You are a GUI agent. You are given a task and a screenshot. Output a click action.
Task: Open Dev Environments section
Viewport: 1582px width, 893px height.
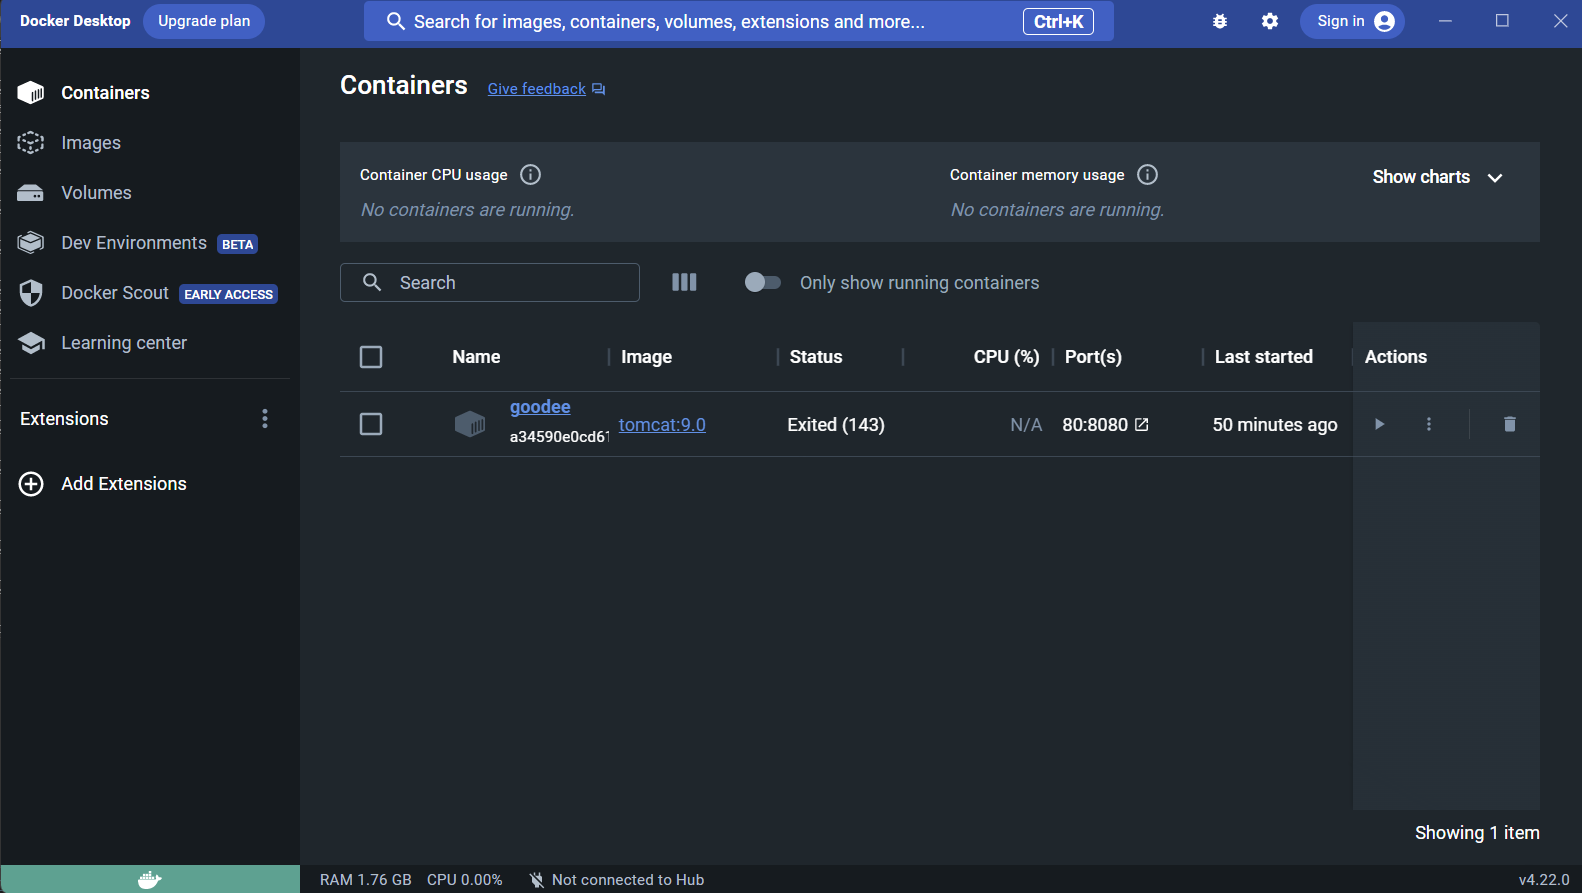pyautogui.click(x=150, y=243)
